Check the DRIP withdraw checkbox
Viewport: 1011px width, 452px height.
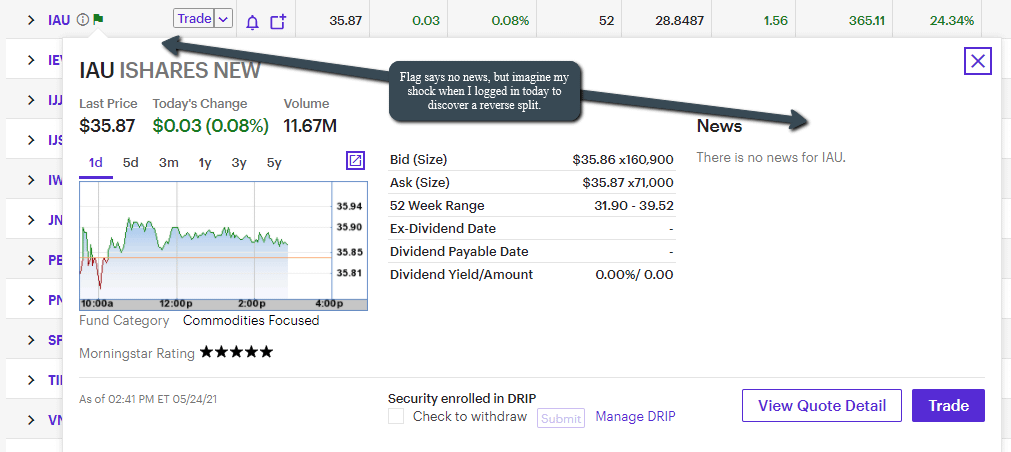tap(397, 416)
